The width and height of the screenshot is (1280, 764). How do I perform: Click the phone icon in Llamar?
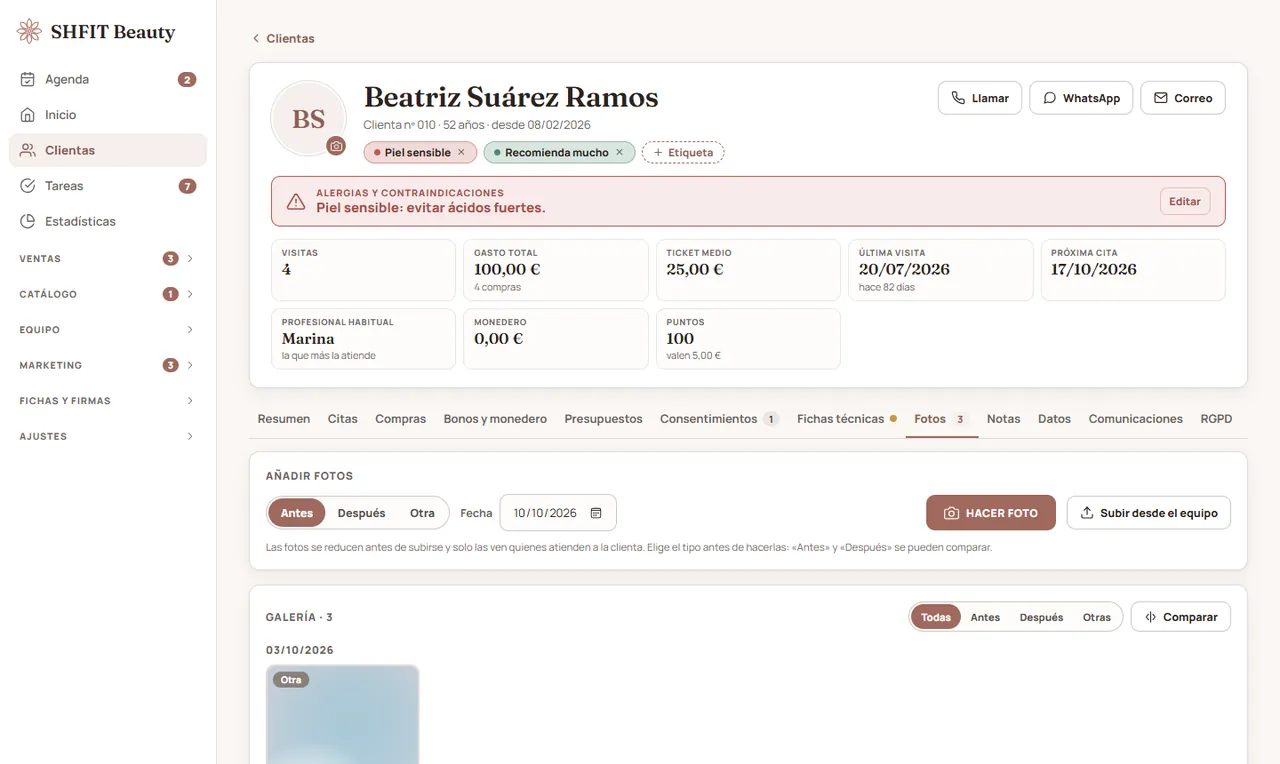click(958, 98)
